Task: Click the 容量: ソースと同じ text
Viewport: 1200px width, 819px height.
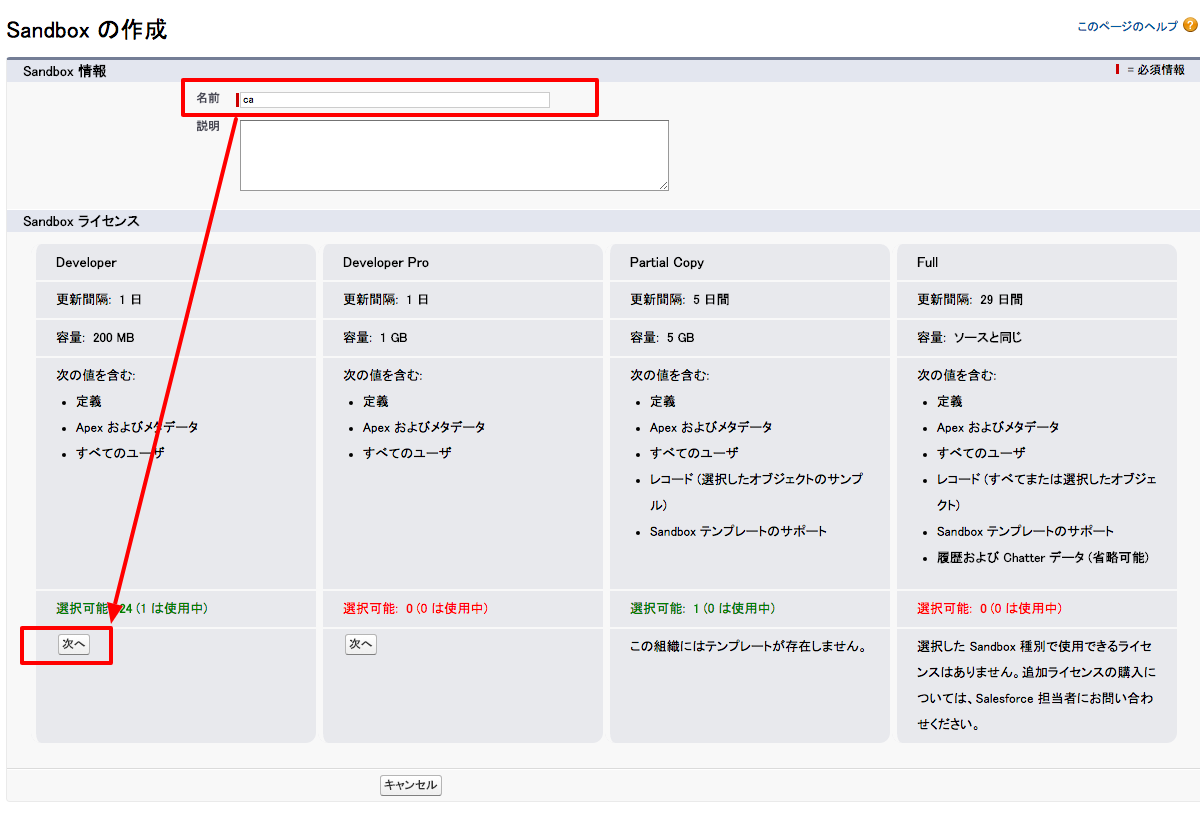Action: (x=970, y=338)
